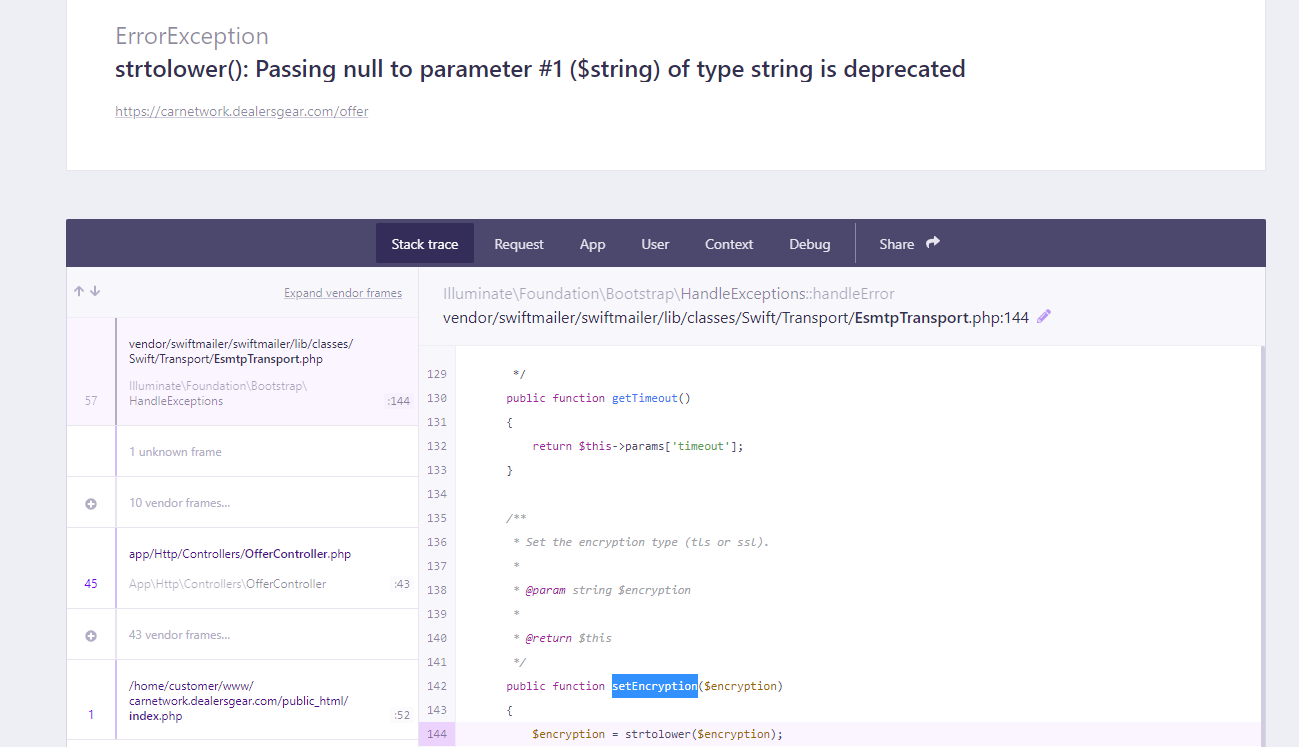Click the HandleExceptions::handleError class path

(668, 294)
